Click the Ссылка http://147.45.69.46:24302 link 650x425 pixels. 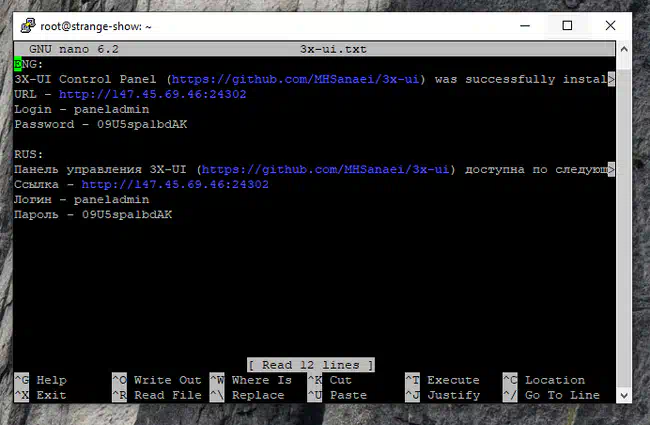coord(175,184)
